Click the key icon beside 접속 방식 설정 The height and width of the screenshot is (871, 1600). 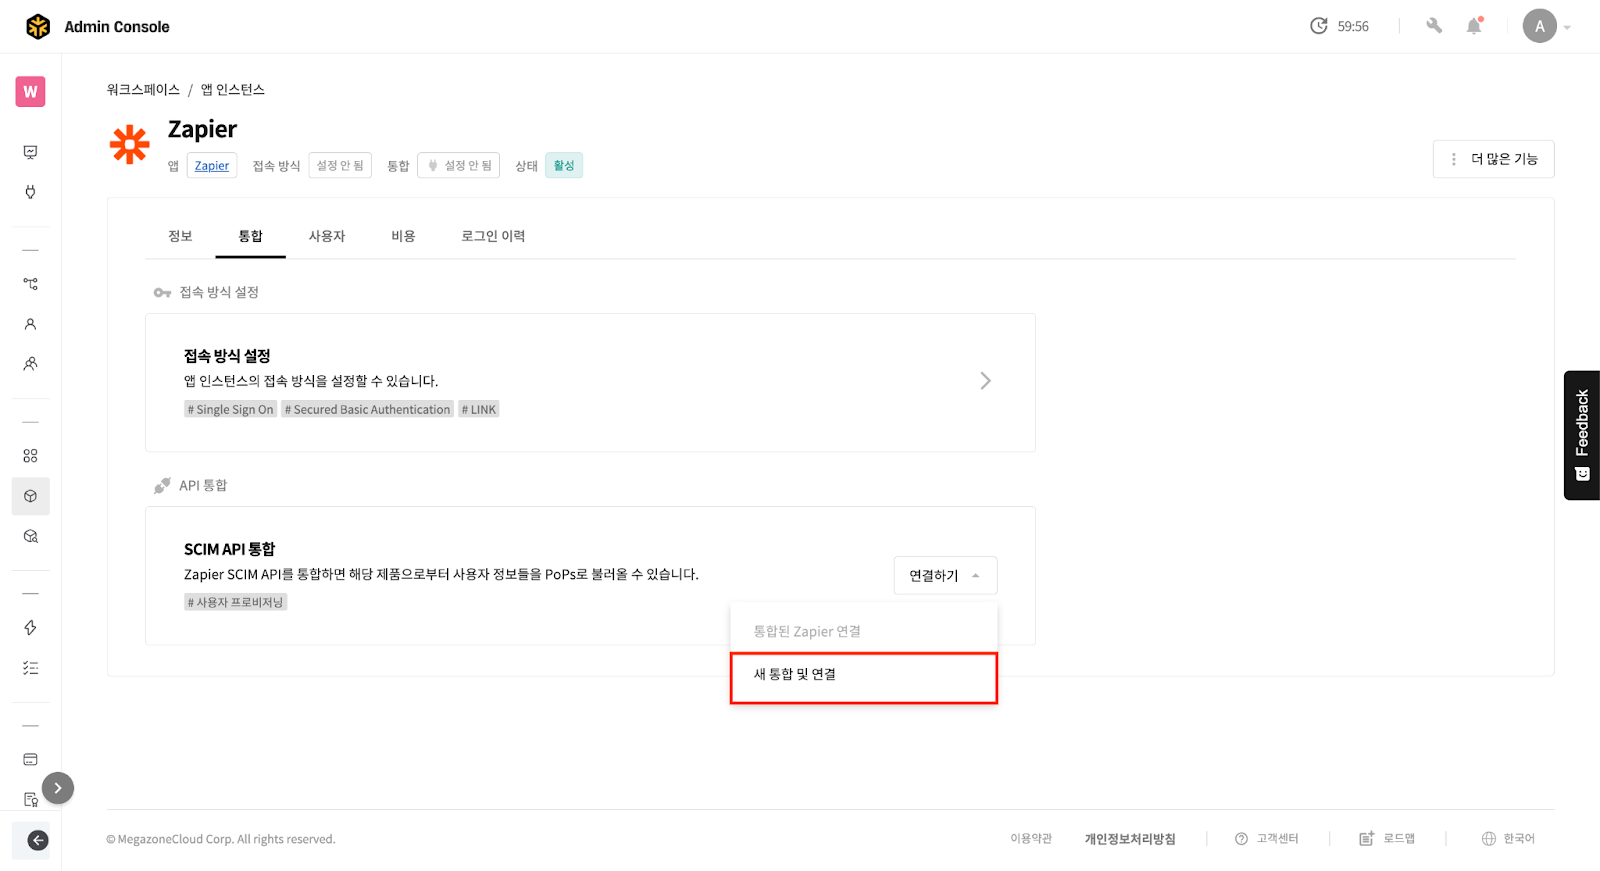[162, 293]
